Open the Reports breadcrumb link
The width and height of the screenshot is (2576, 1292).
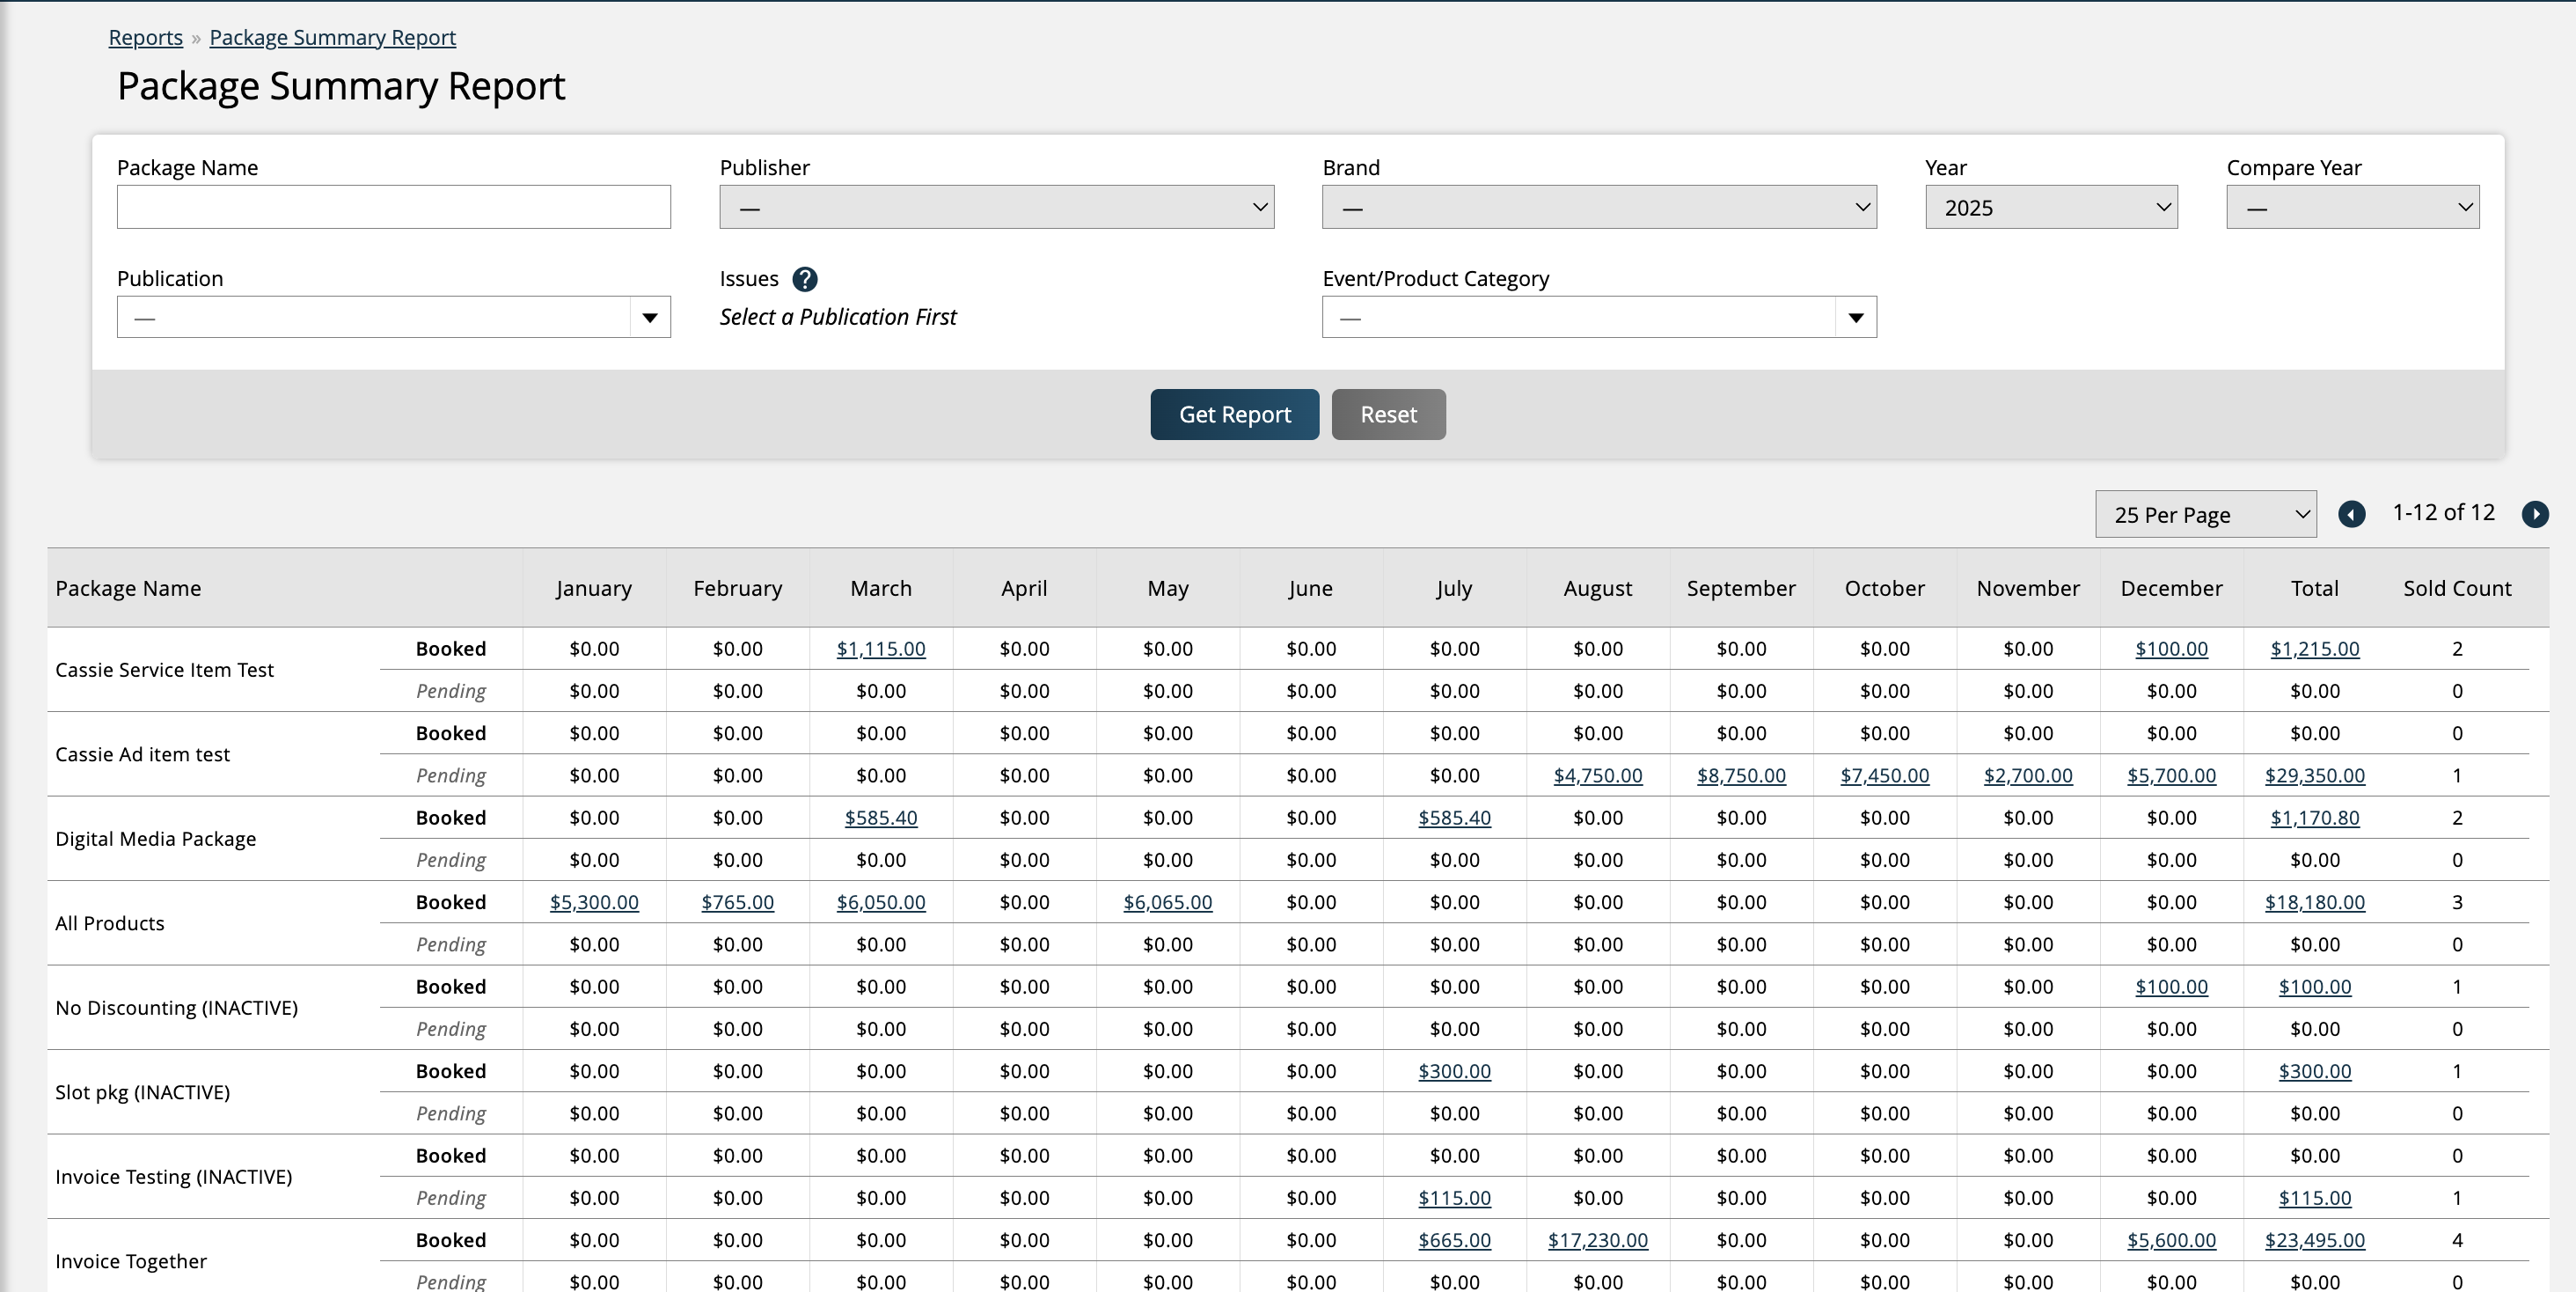(x=145, y=37)
